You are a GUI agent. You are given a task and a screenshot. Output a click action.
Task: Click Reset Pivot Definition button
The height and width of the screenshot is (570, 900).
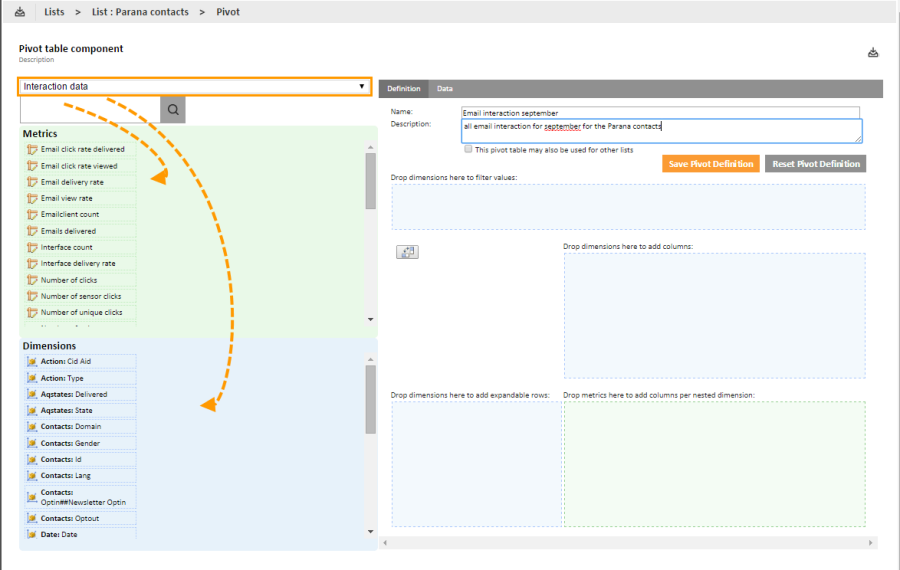[815, 164]
